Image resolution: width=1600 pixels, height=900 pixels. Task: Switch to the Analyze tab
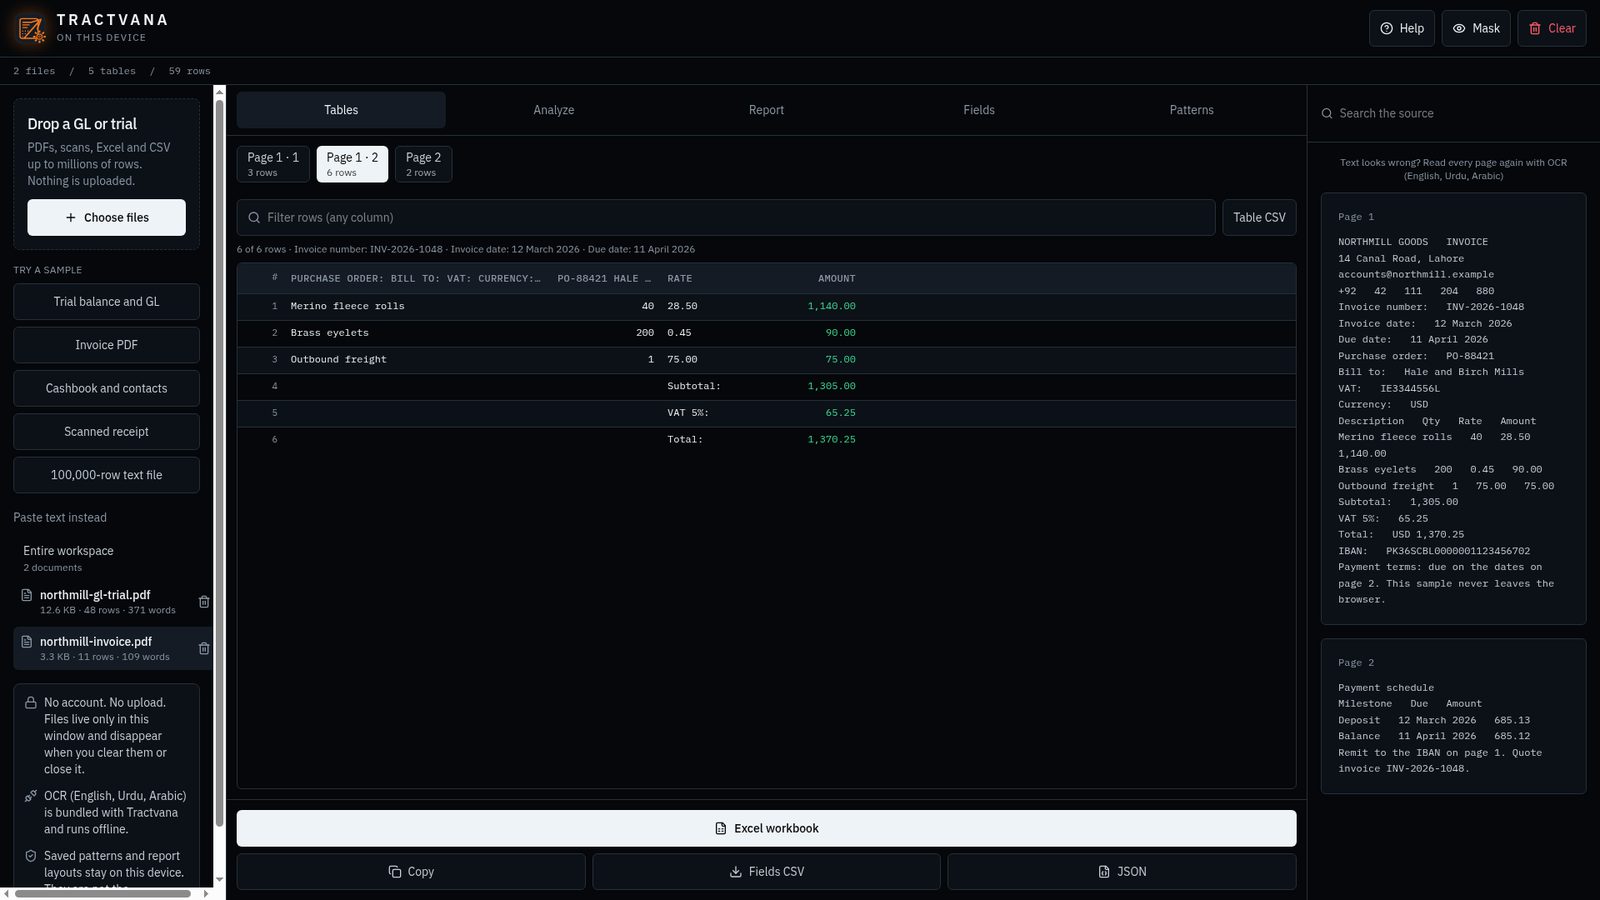point(554,110)
